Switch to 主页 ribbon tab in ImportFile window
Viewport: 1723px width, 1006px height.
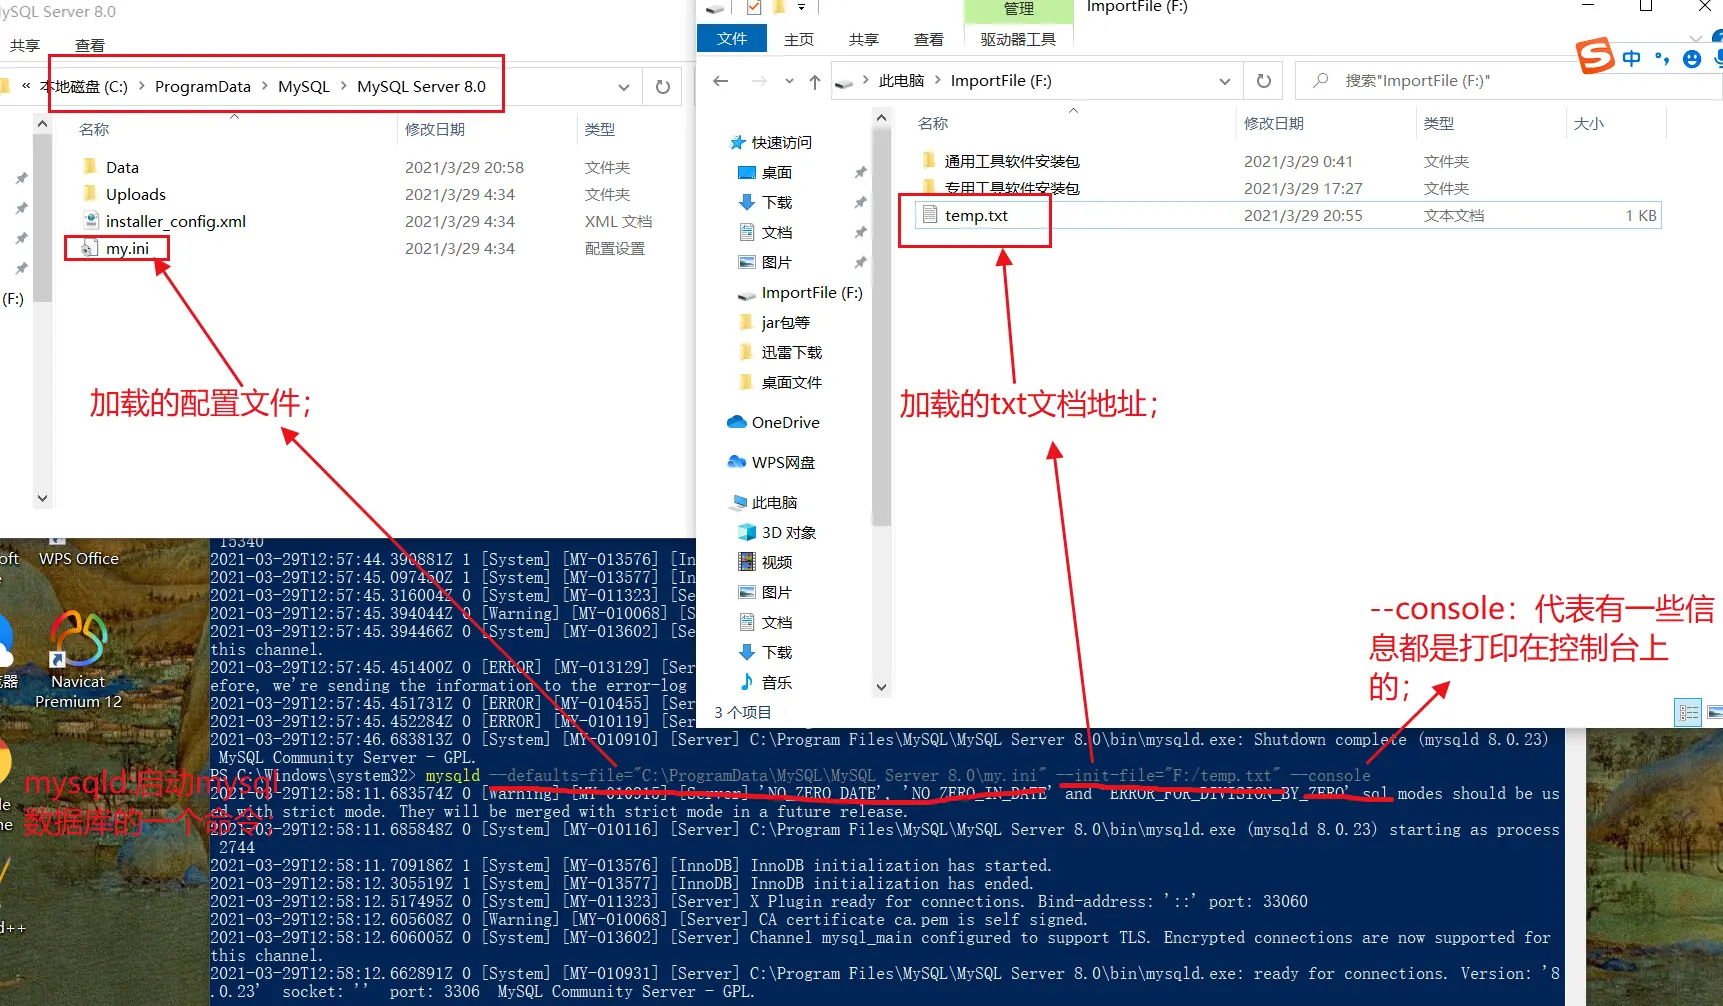coord(799,39)
